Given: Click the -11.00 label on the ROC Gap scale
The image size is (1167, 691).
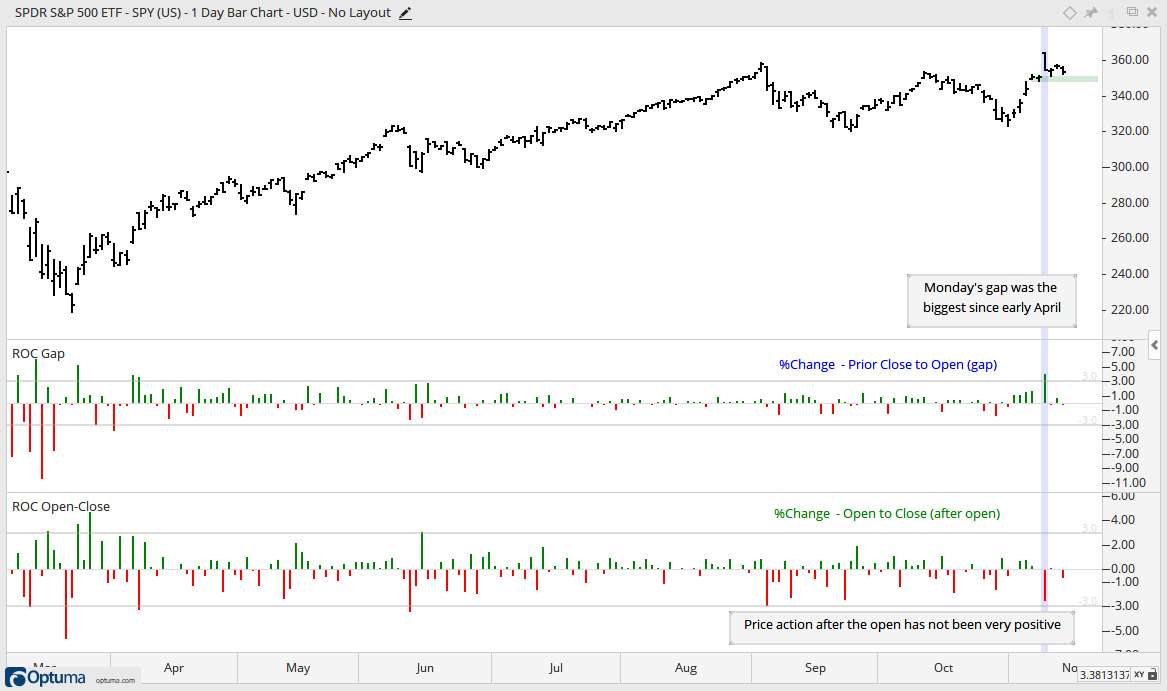Looking at the screenshot, I should 1126,483.
